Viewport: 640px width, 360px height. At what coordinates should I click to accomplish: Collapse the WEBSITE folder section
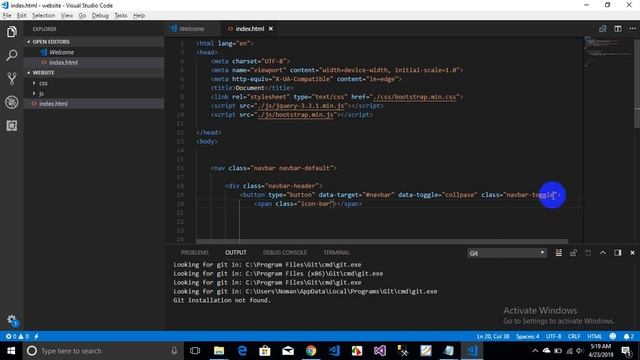coord(94,73)
